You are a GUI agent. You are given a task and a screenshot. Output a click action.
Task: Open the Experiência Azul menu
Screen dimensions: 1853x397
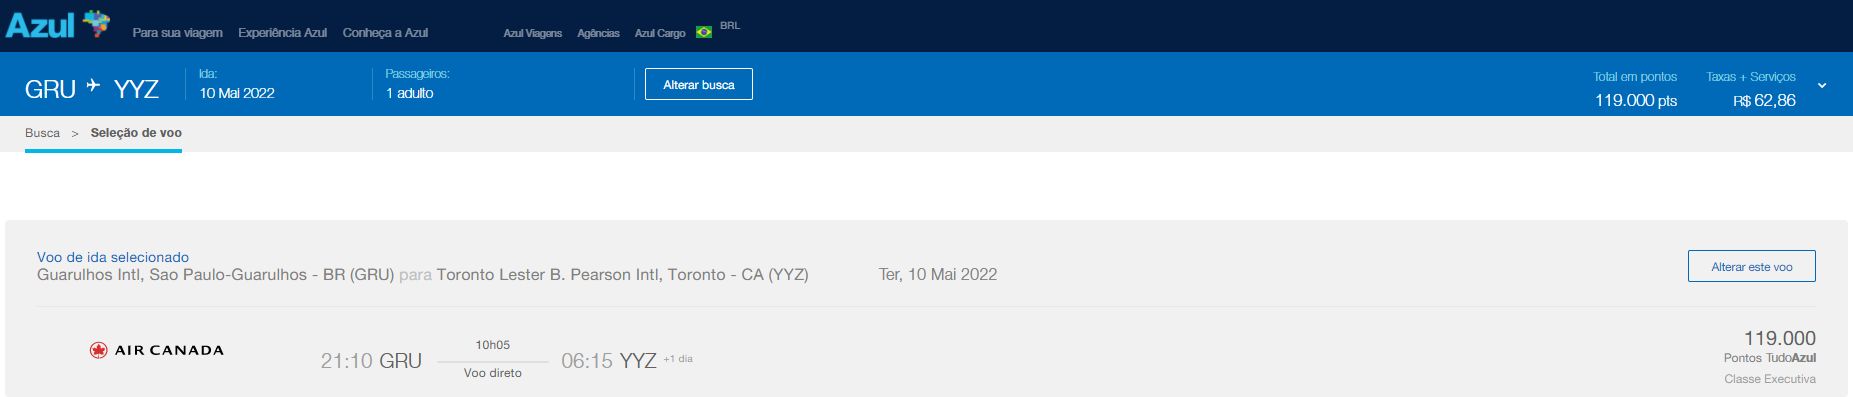(x=282, y=33)
